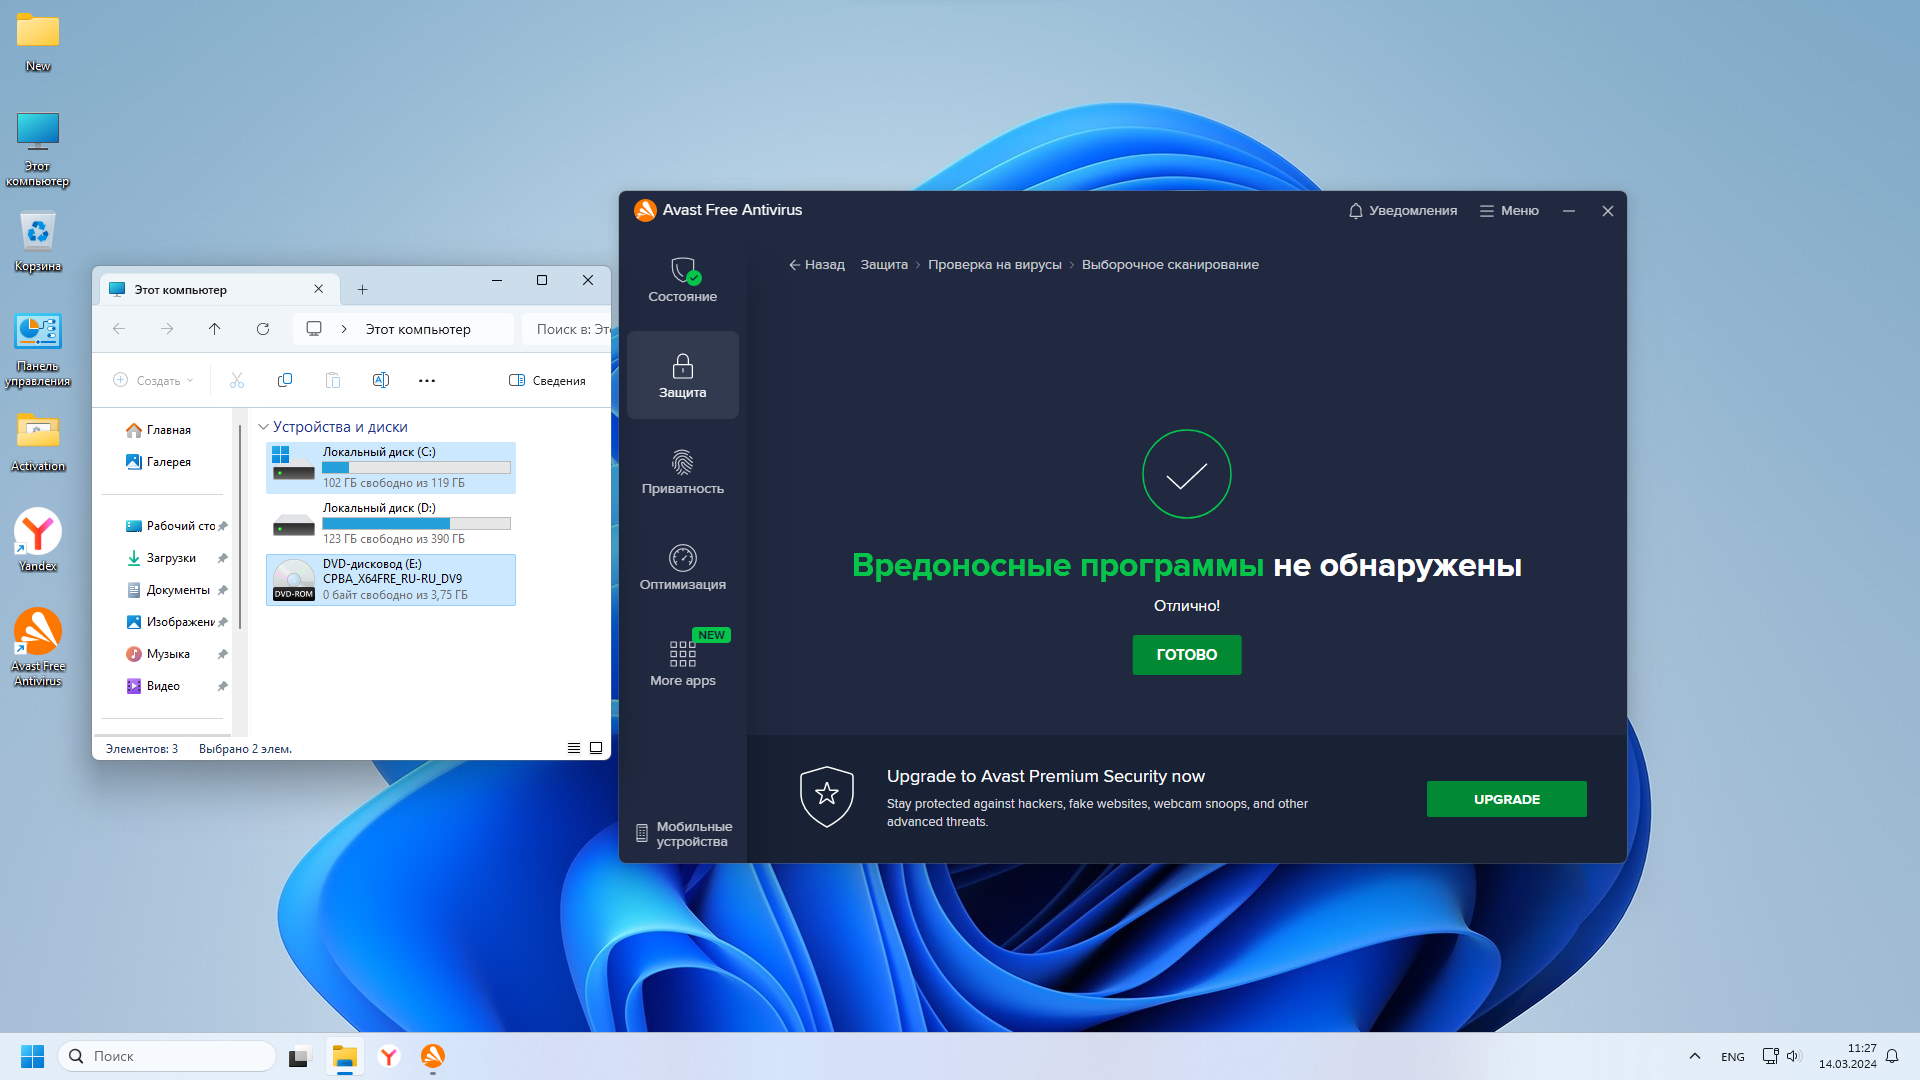Switch to large icons view in Explorer
1920x1080 pixels.
pyautogui.click(x=596, y=748)
